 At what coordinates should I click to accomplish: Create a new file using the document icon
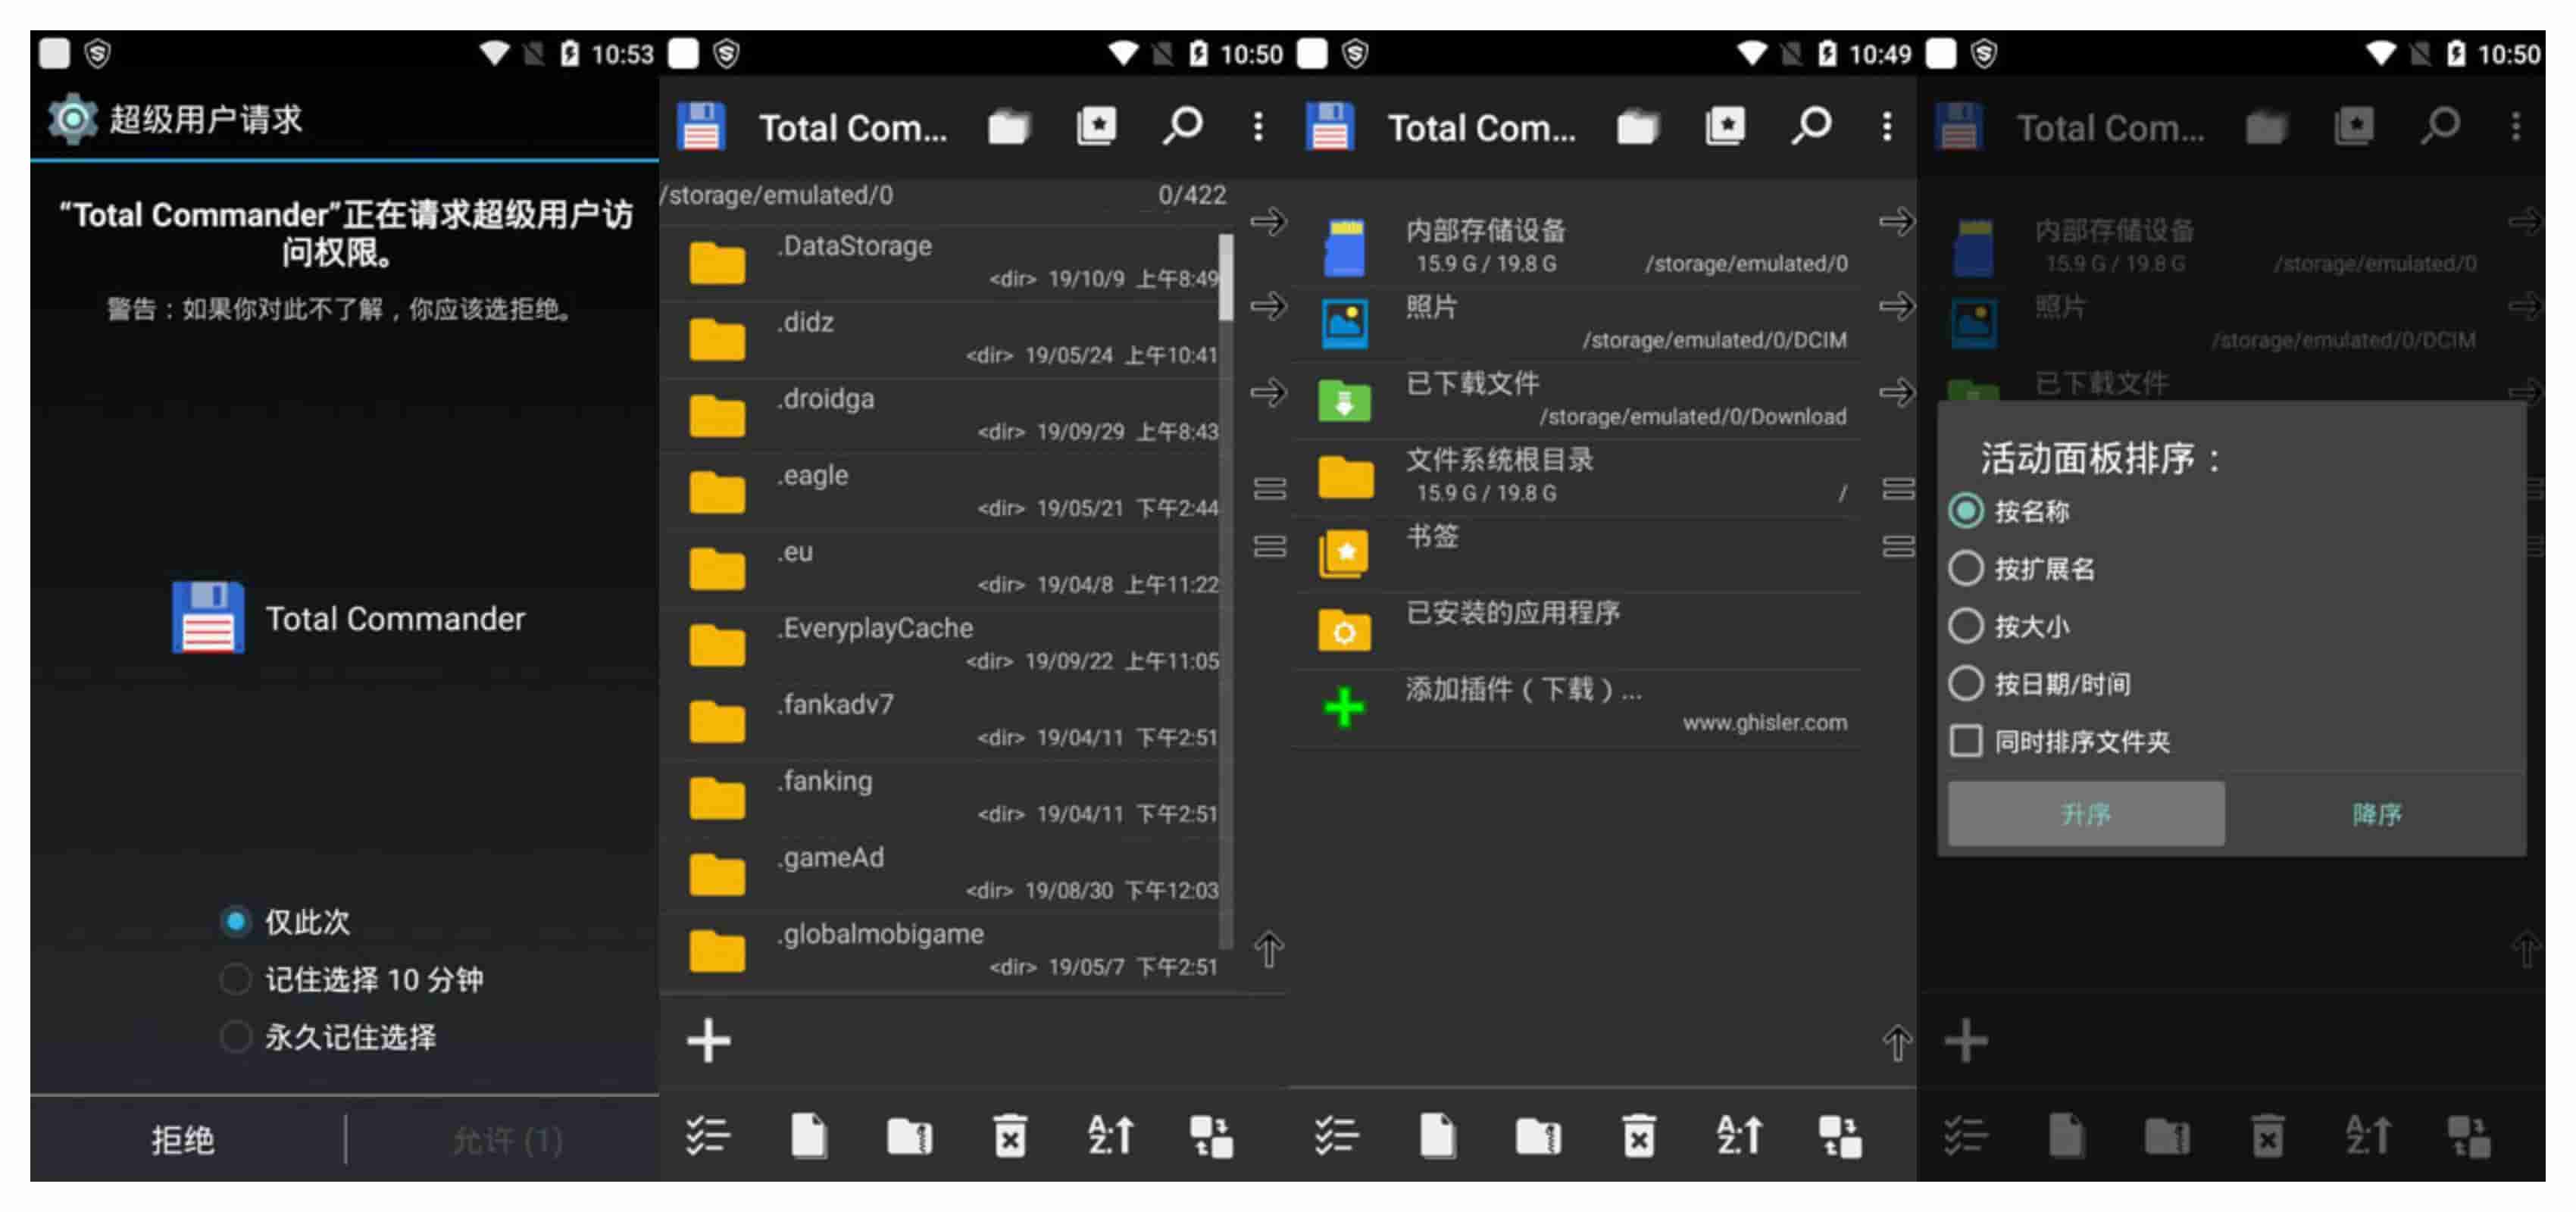point(808,1136)
